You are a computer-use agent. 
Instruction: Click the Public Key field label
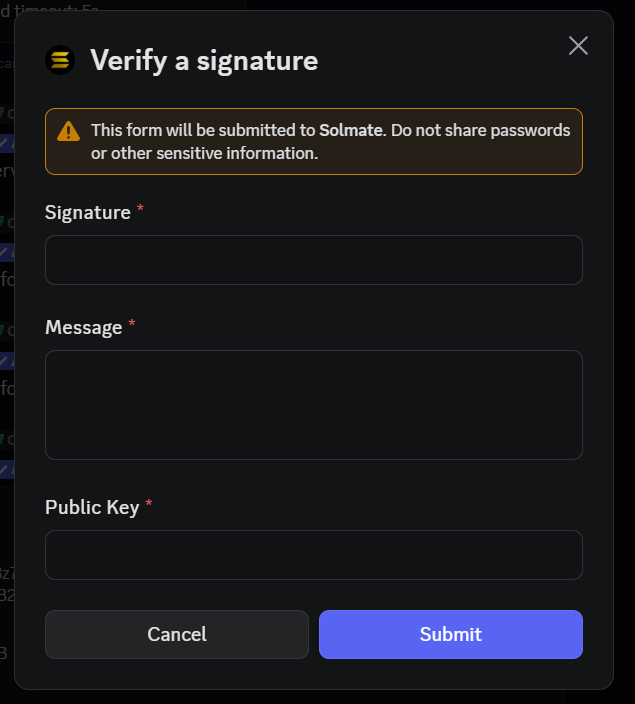pyautogui.click(x=92, y=507)
